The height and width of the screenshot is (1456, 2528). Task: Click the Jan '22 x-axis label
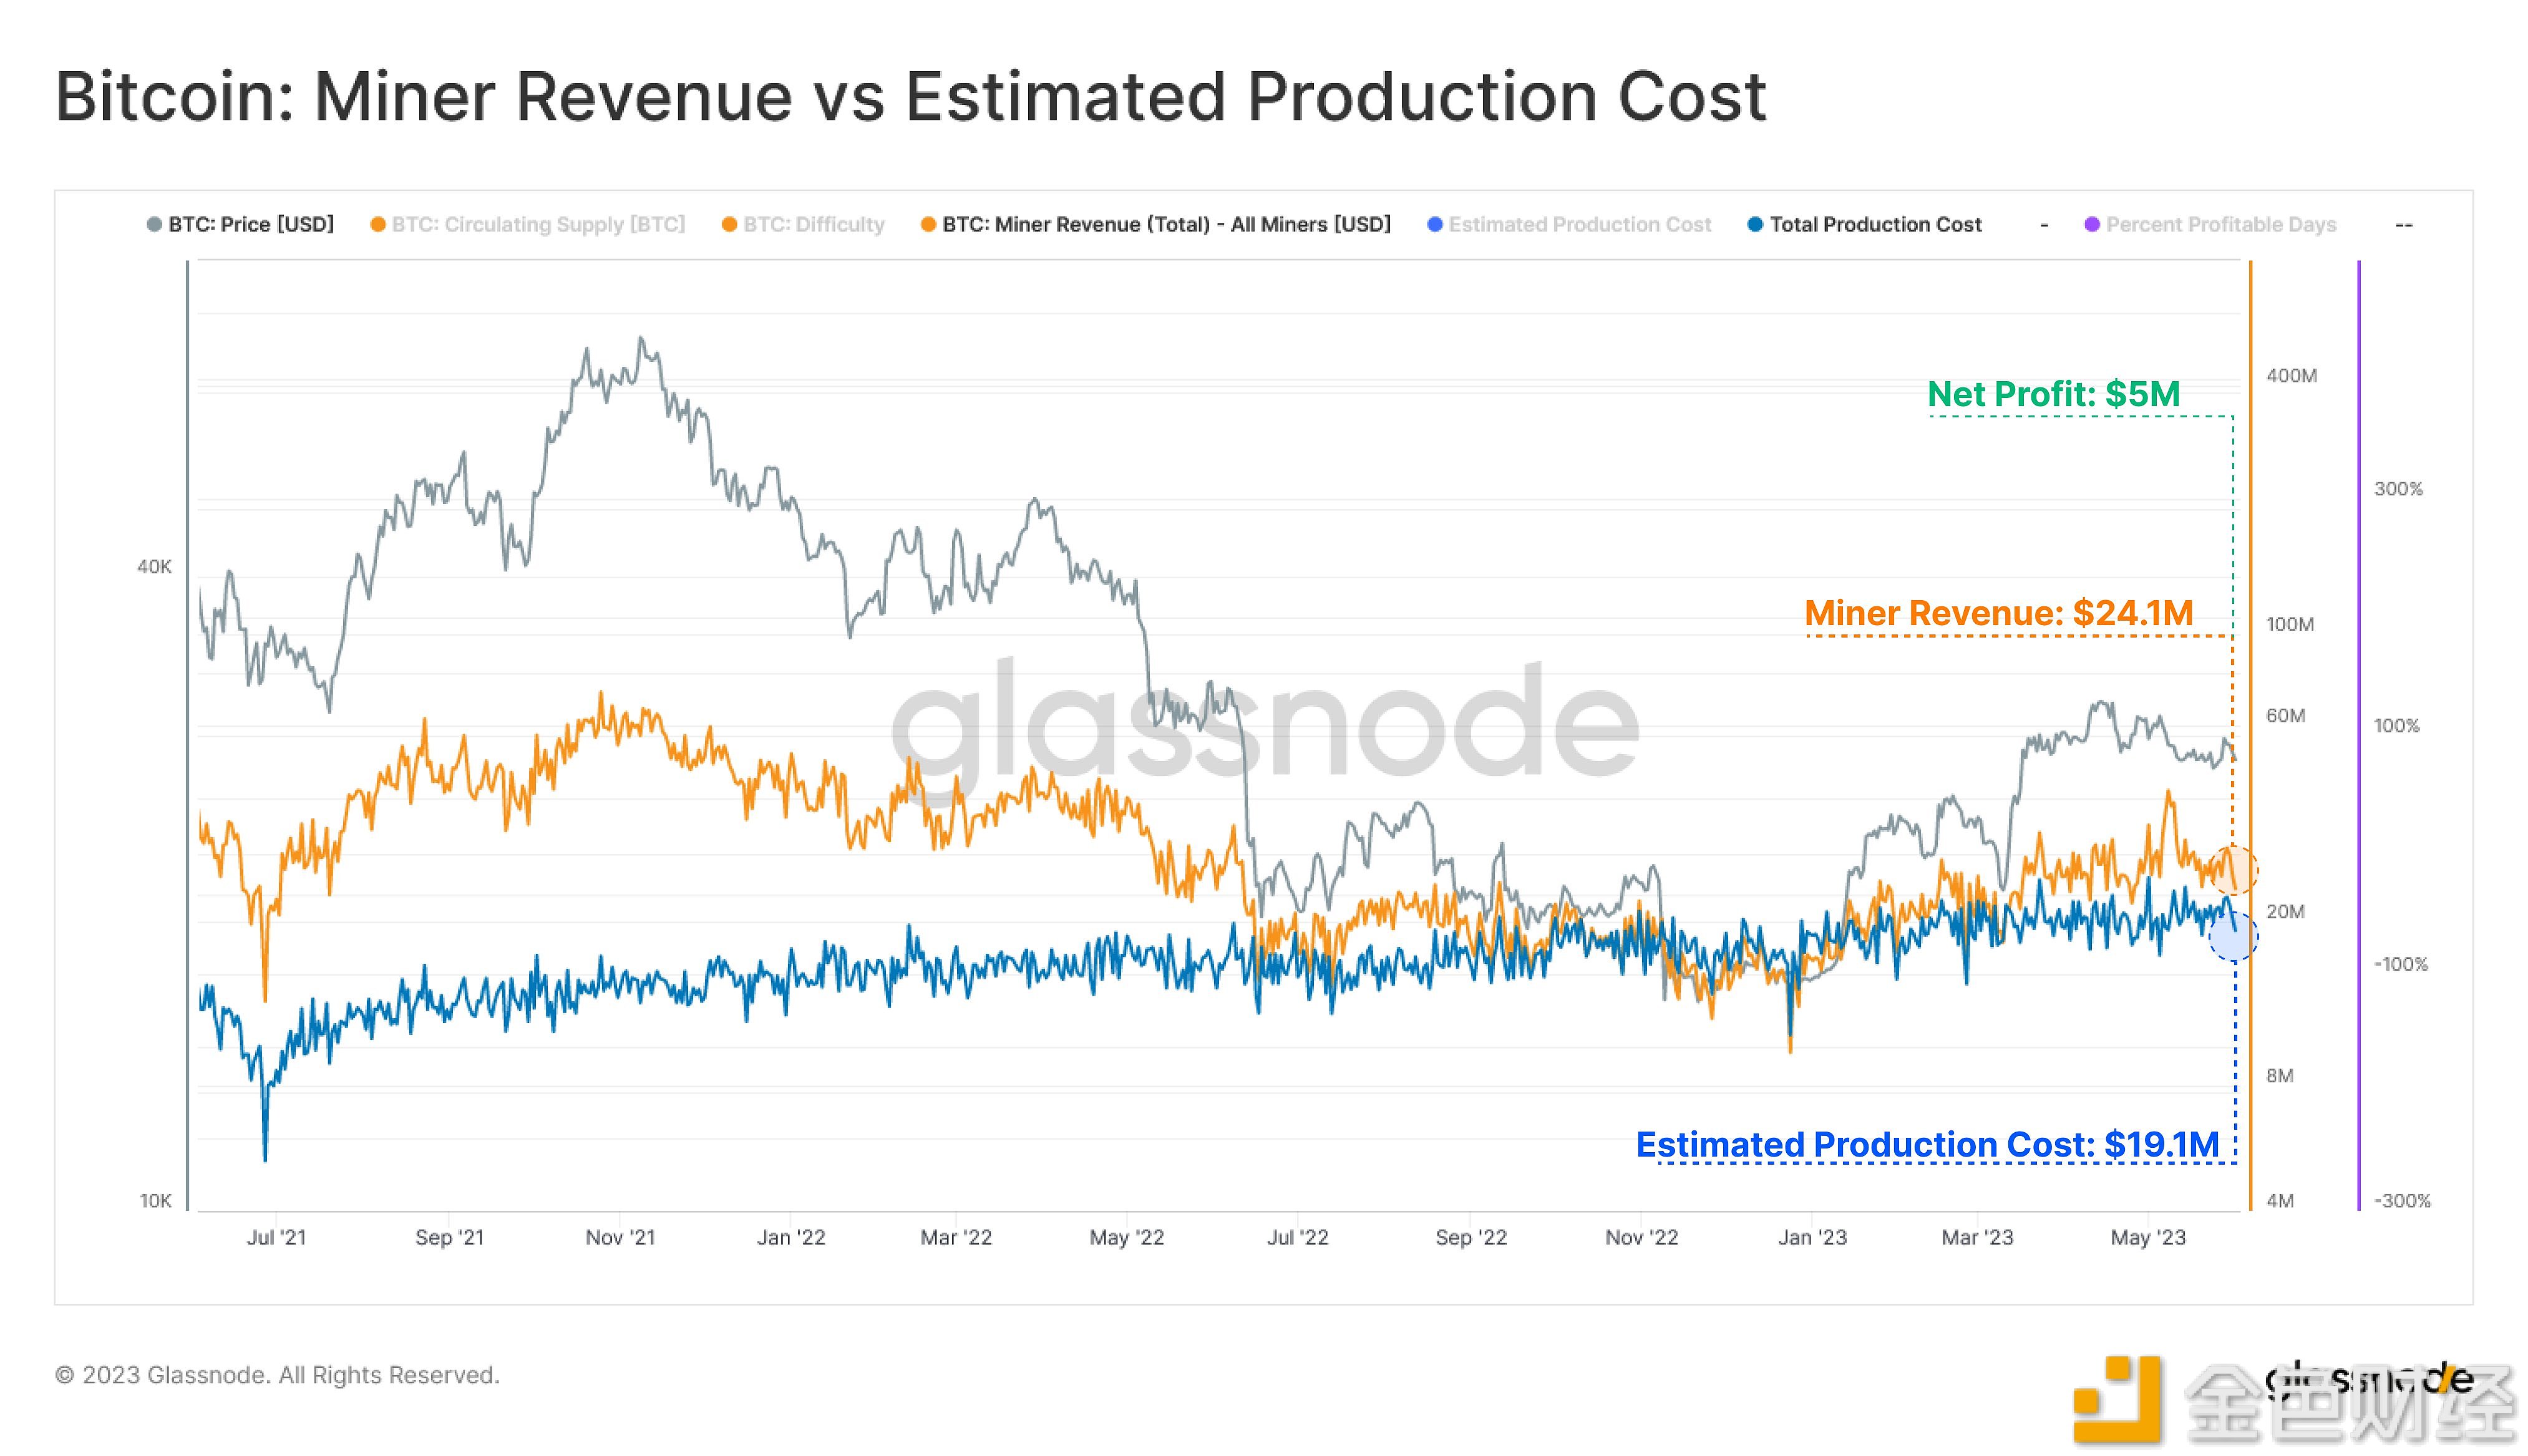coord(791,1237)
